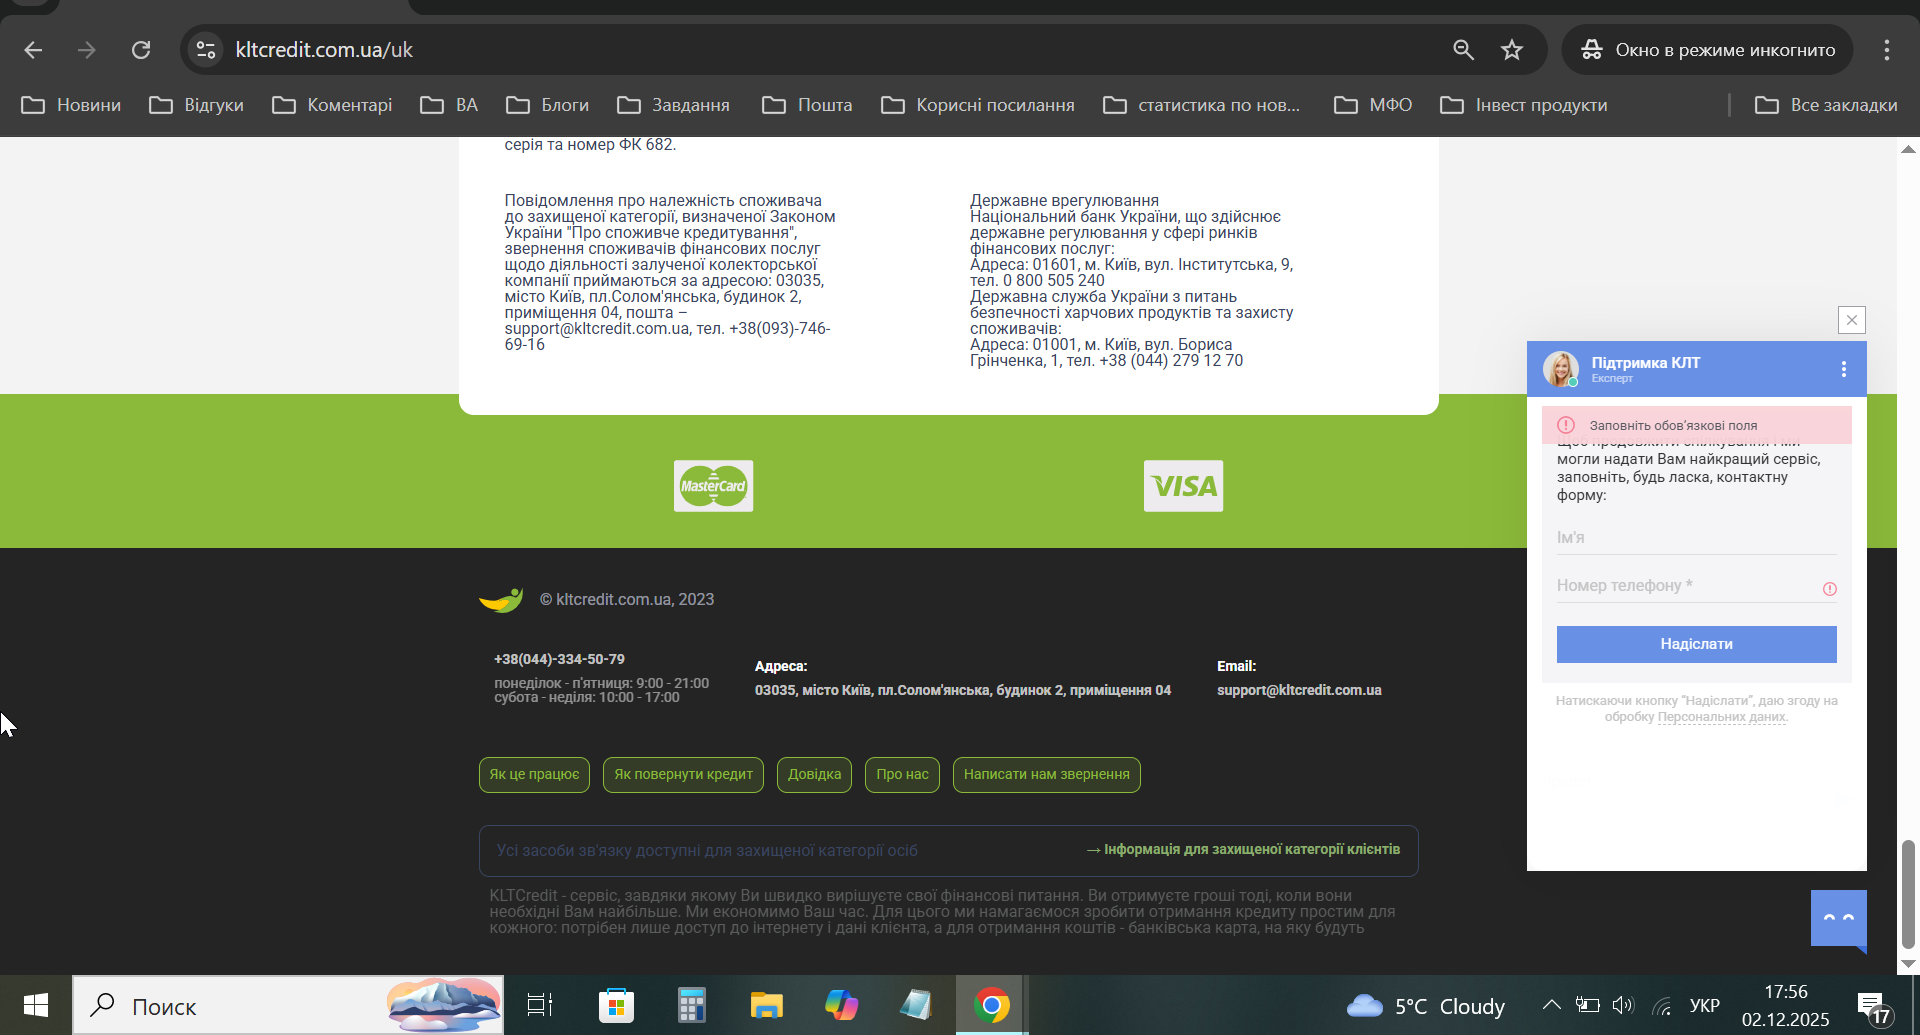Click the browser forward arrow

pos(87,50)
